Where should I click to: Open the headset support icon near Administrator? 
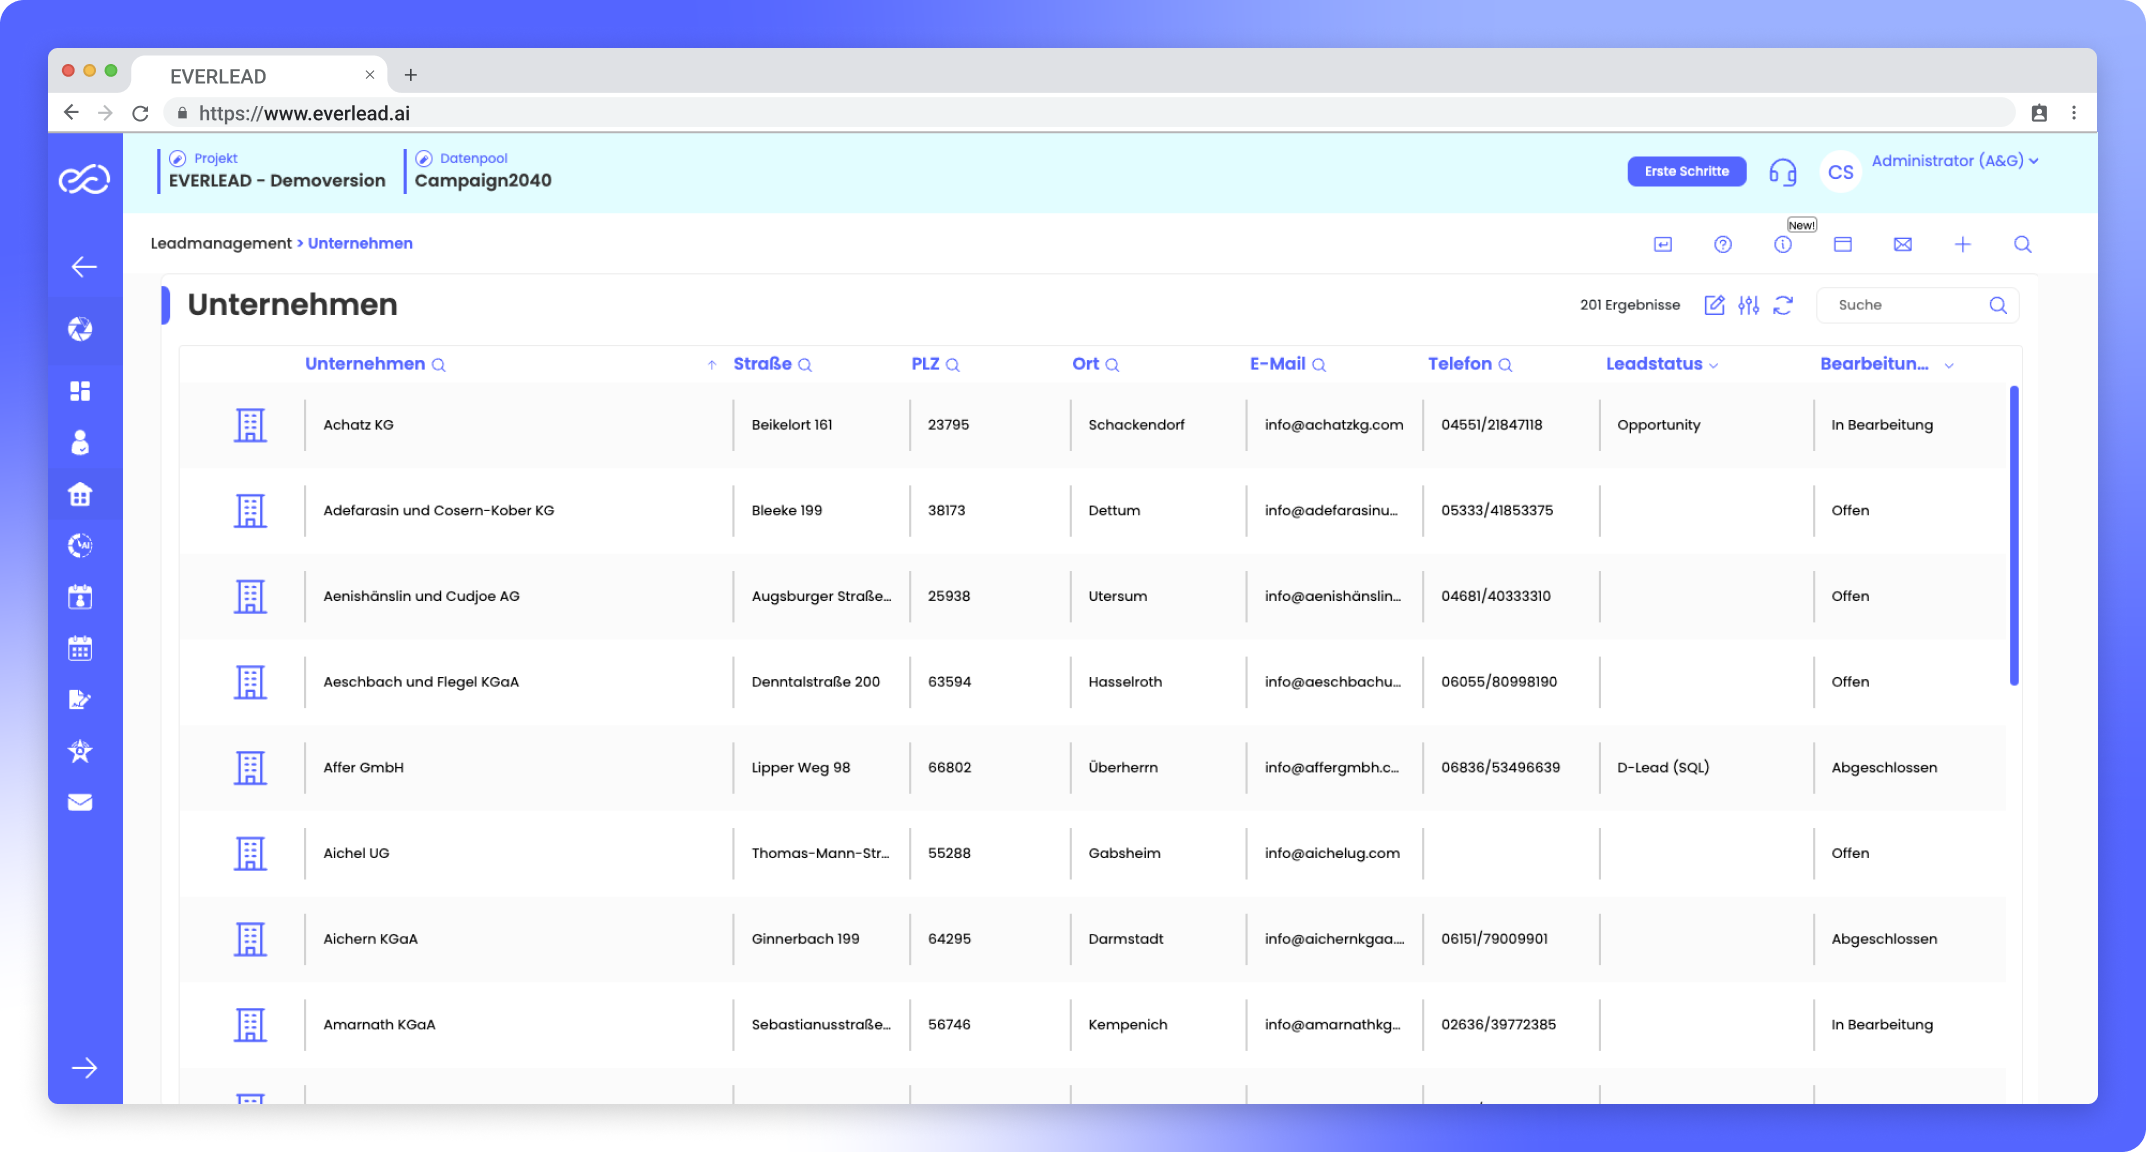click(x=1782, y=171)
